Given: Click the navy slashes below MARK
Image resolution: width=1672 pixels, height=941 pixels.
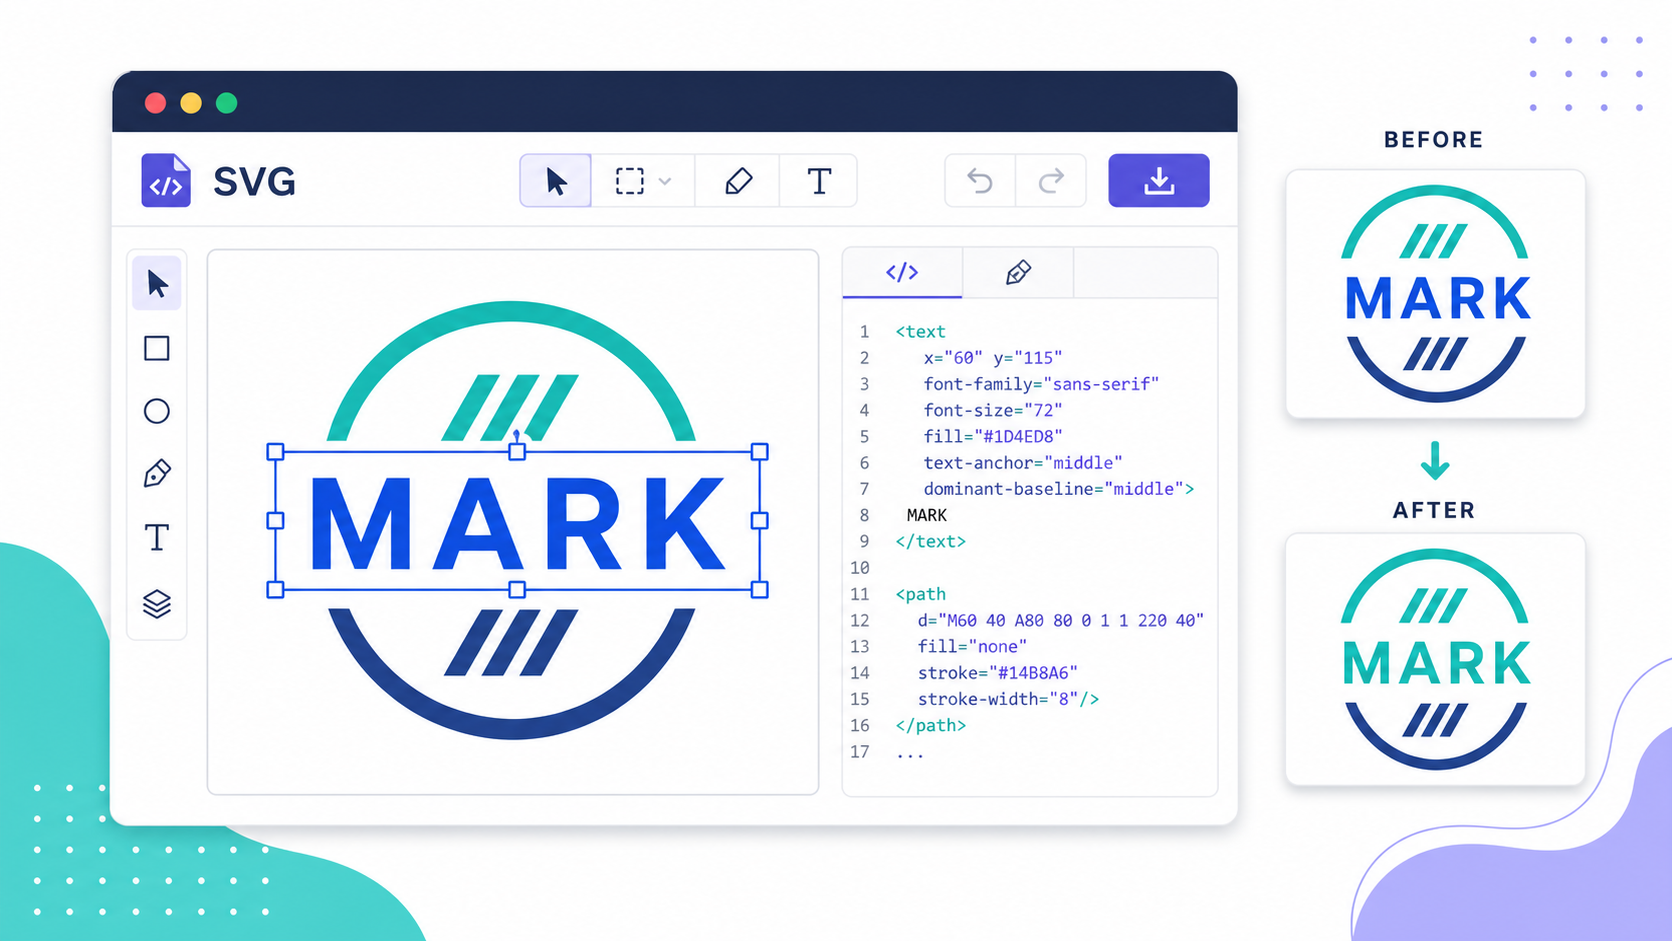Looking at the screenshot, I should pyautogui.click(x=510, y=642).
